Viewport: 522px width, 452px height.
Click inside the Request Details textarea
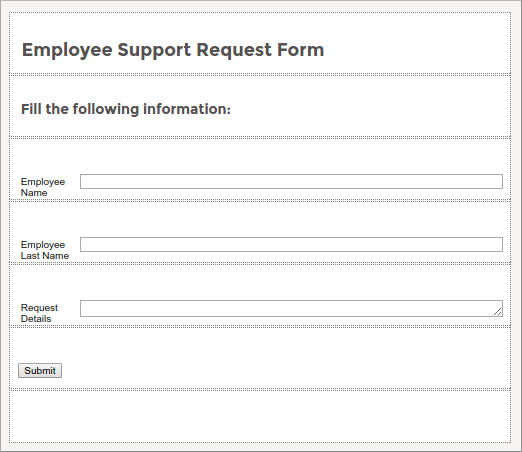tap(291, 308)
